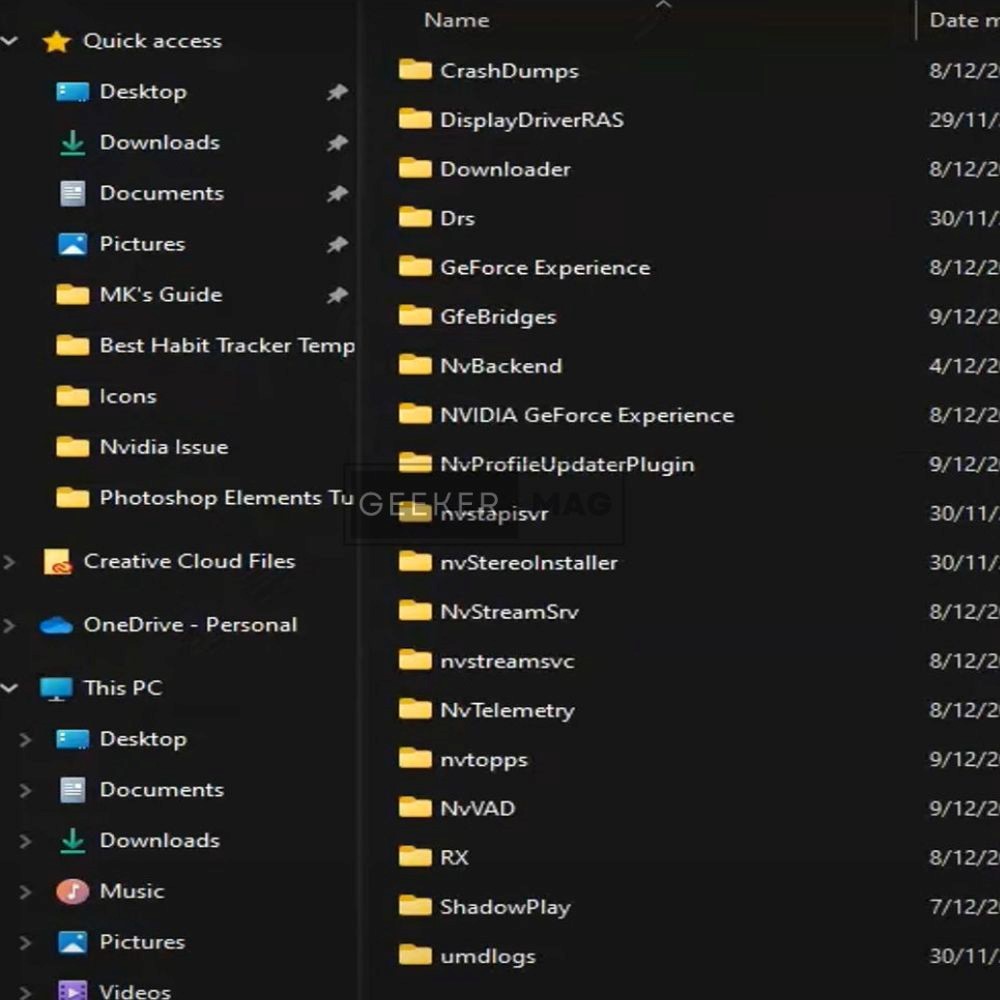Open the Creative Cloud Files icon
Viewport: 1000px width, 1000px height.
click(x=57, y=562)
